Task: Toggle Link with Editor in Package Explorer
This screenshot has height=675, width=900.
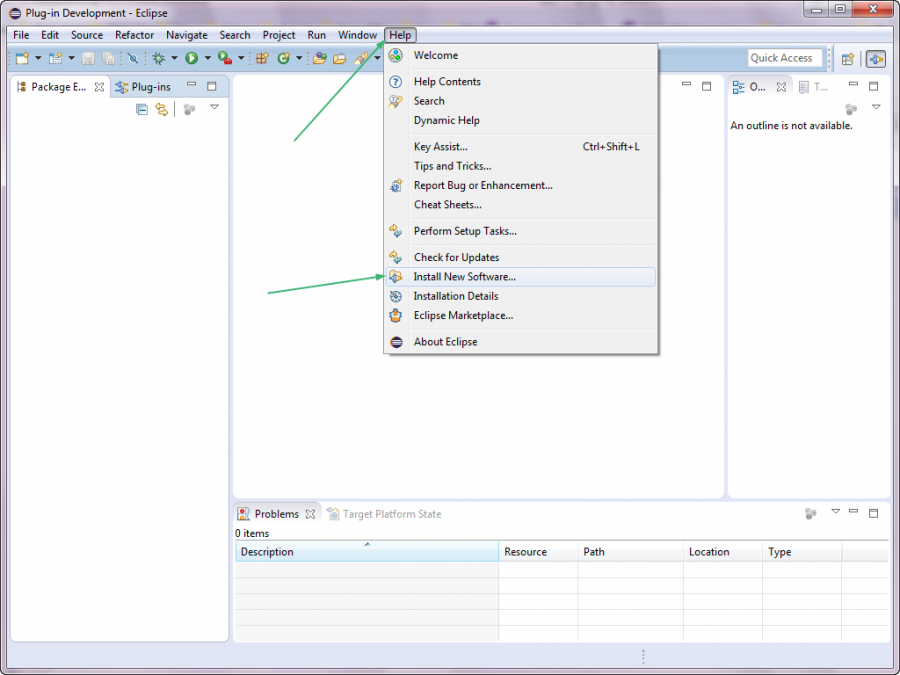Action: point(162,109)
